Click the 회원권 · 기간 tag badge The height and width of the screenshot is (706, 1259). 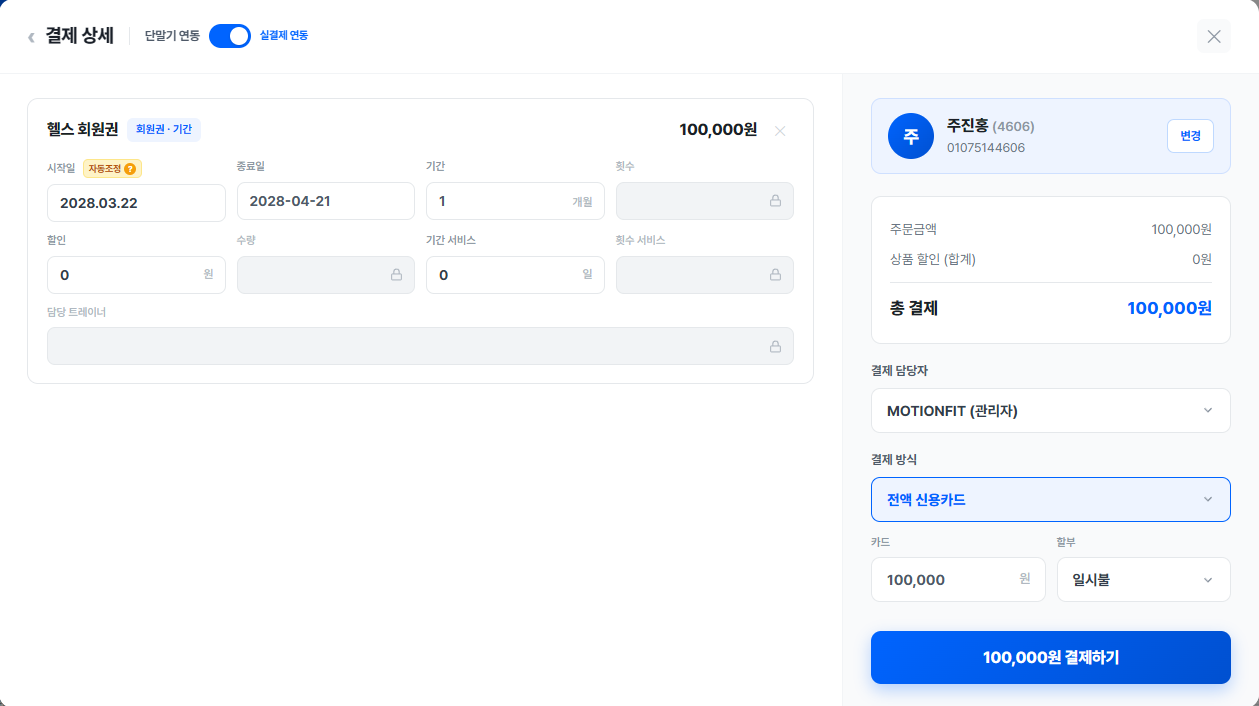click(x=164, y=129)
